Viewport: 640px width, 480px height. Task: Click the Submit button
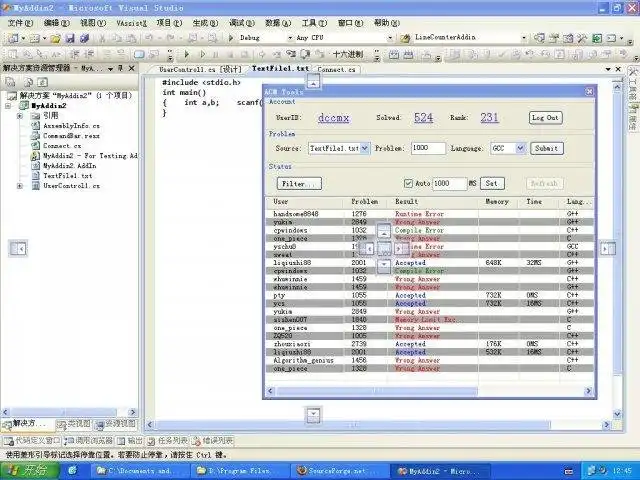tap(547, 148)
